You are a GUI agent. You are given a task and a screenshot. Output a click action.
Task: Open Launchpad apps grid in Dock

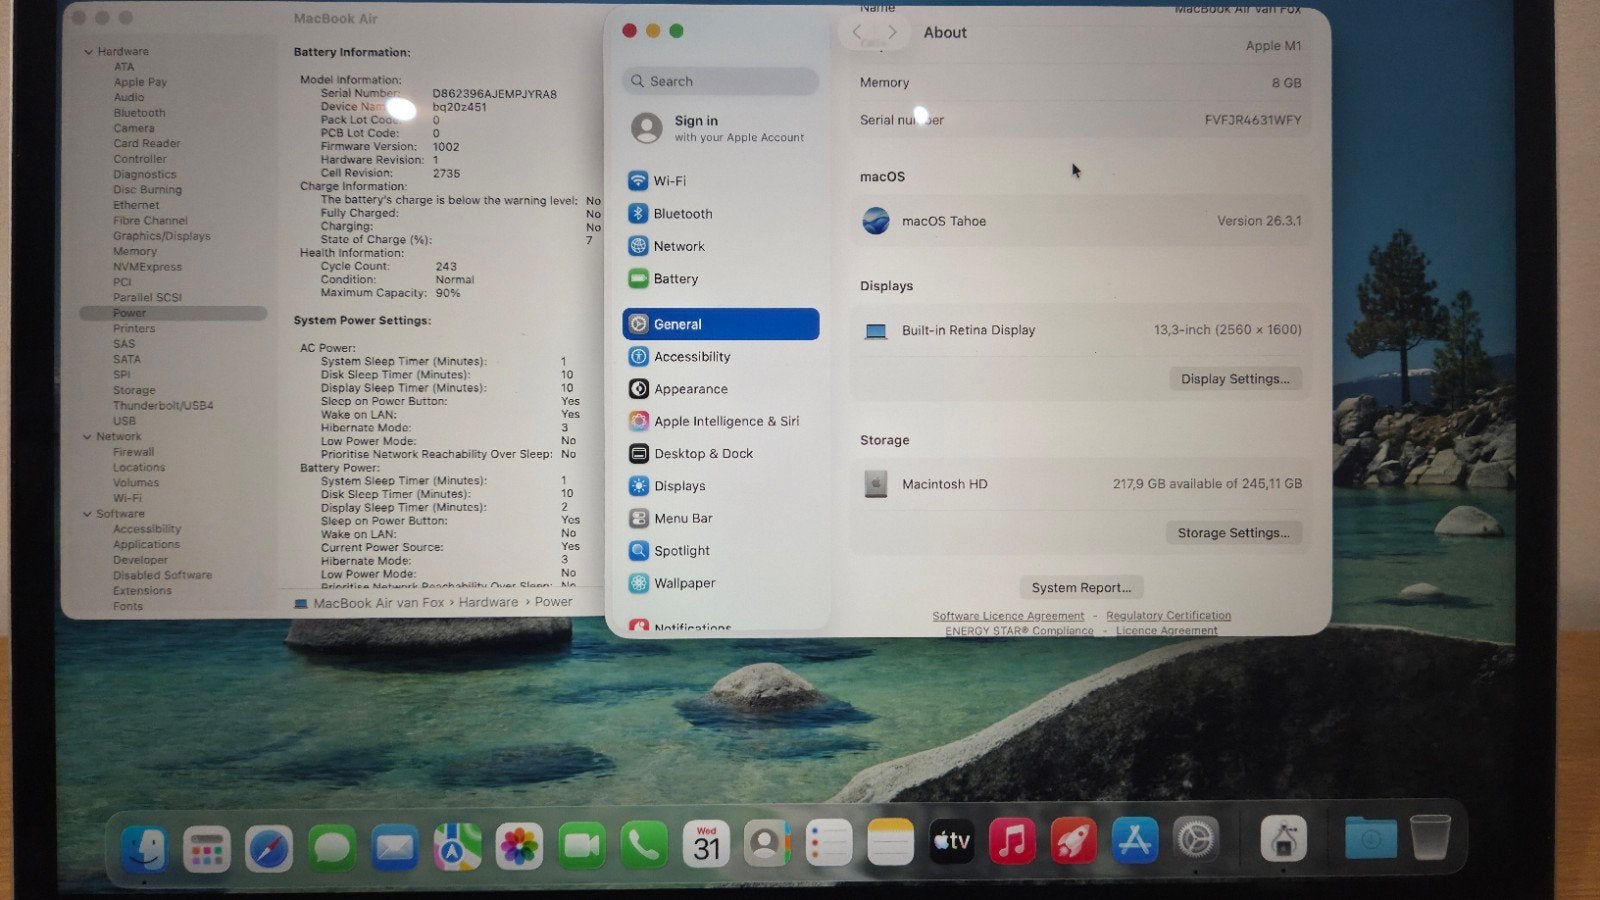(x=207, y=848)
